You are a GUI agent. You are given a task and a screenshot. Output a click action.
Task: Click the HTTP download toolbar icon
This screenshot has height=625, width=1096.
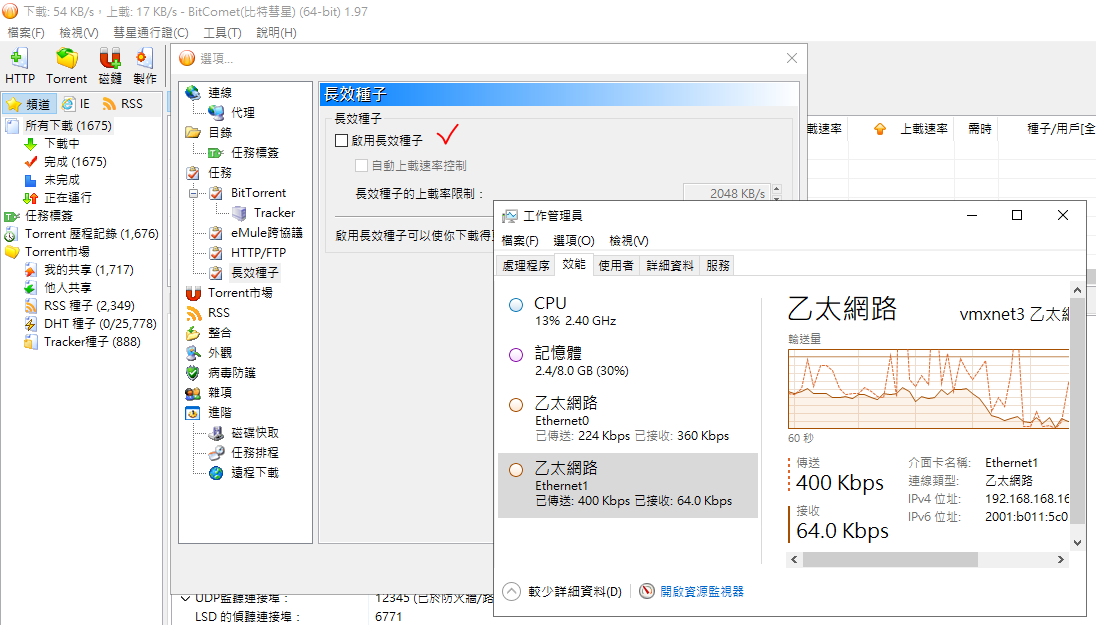pyautogui.click(x=19, y=58)
